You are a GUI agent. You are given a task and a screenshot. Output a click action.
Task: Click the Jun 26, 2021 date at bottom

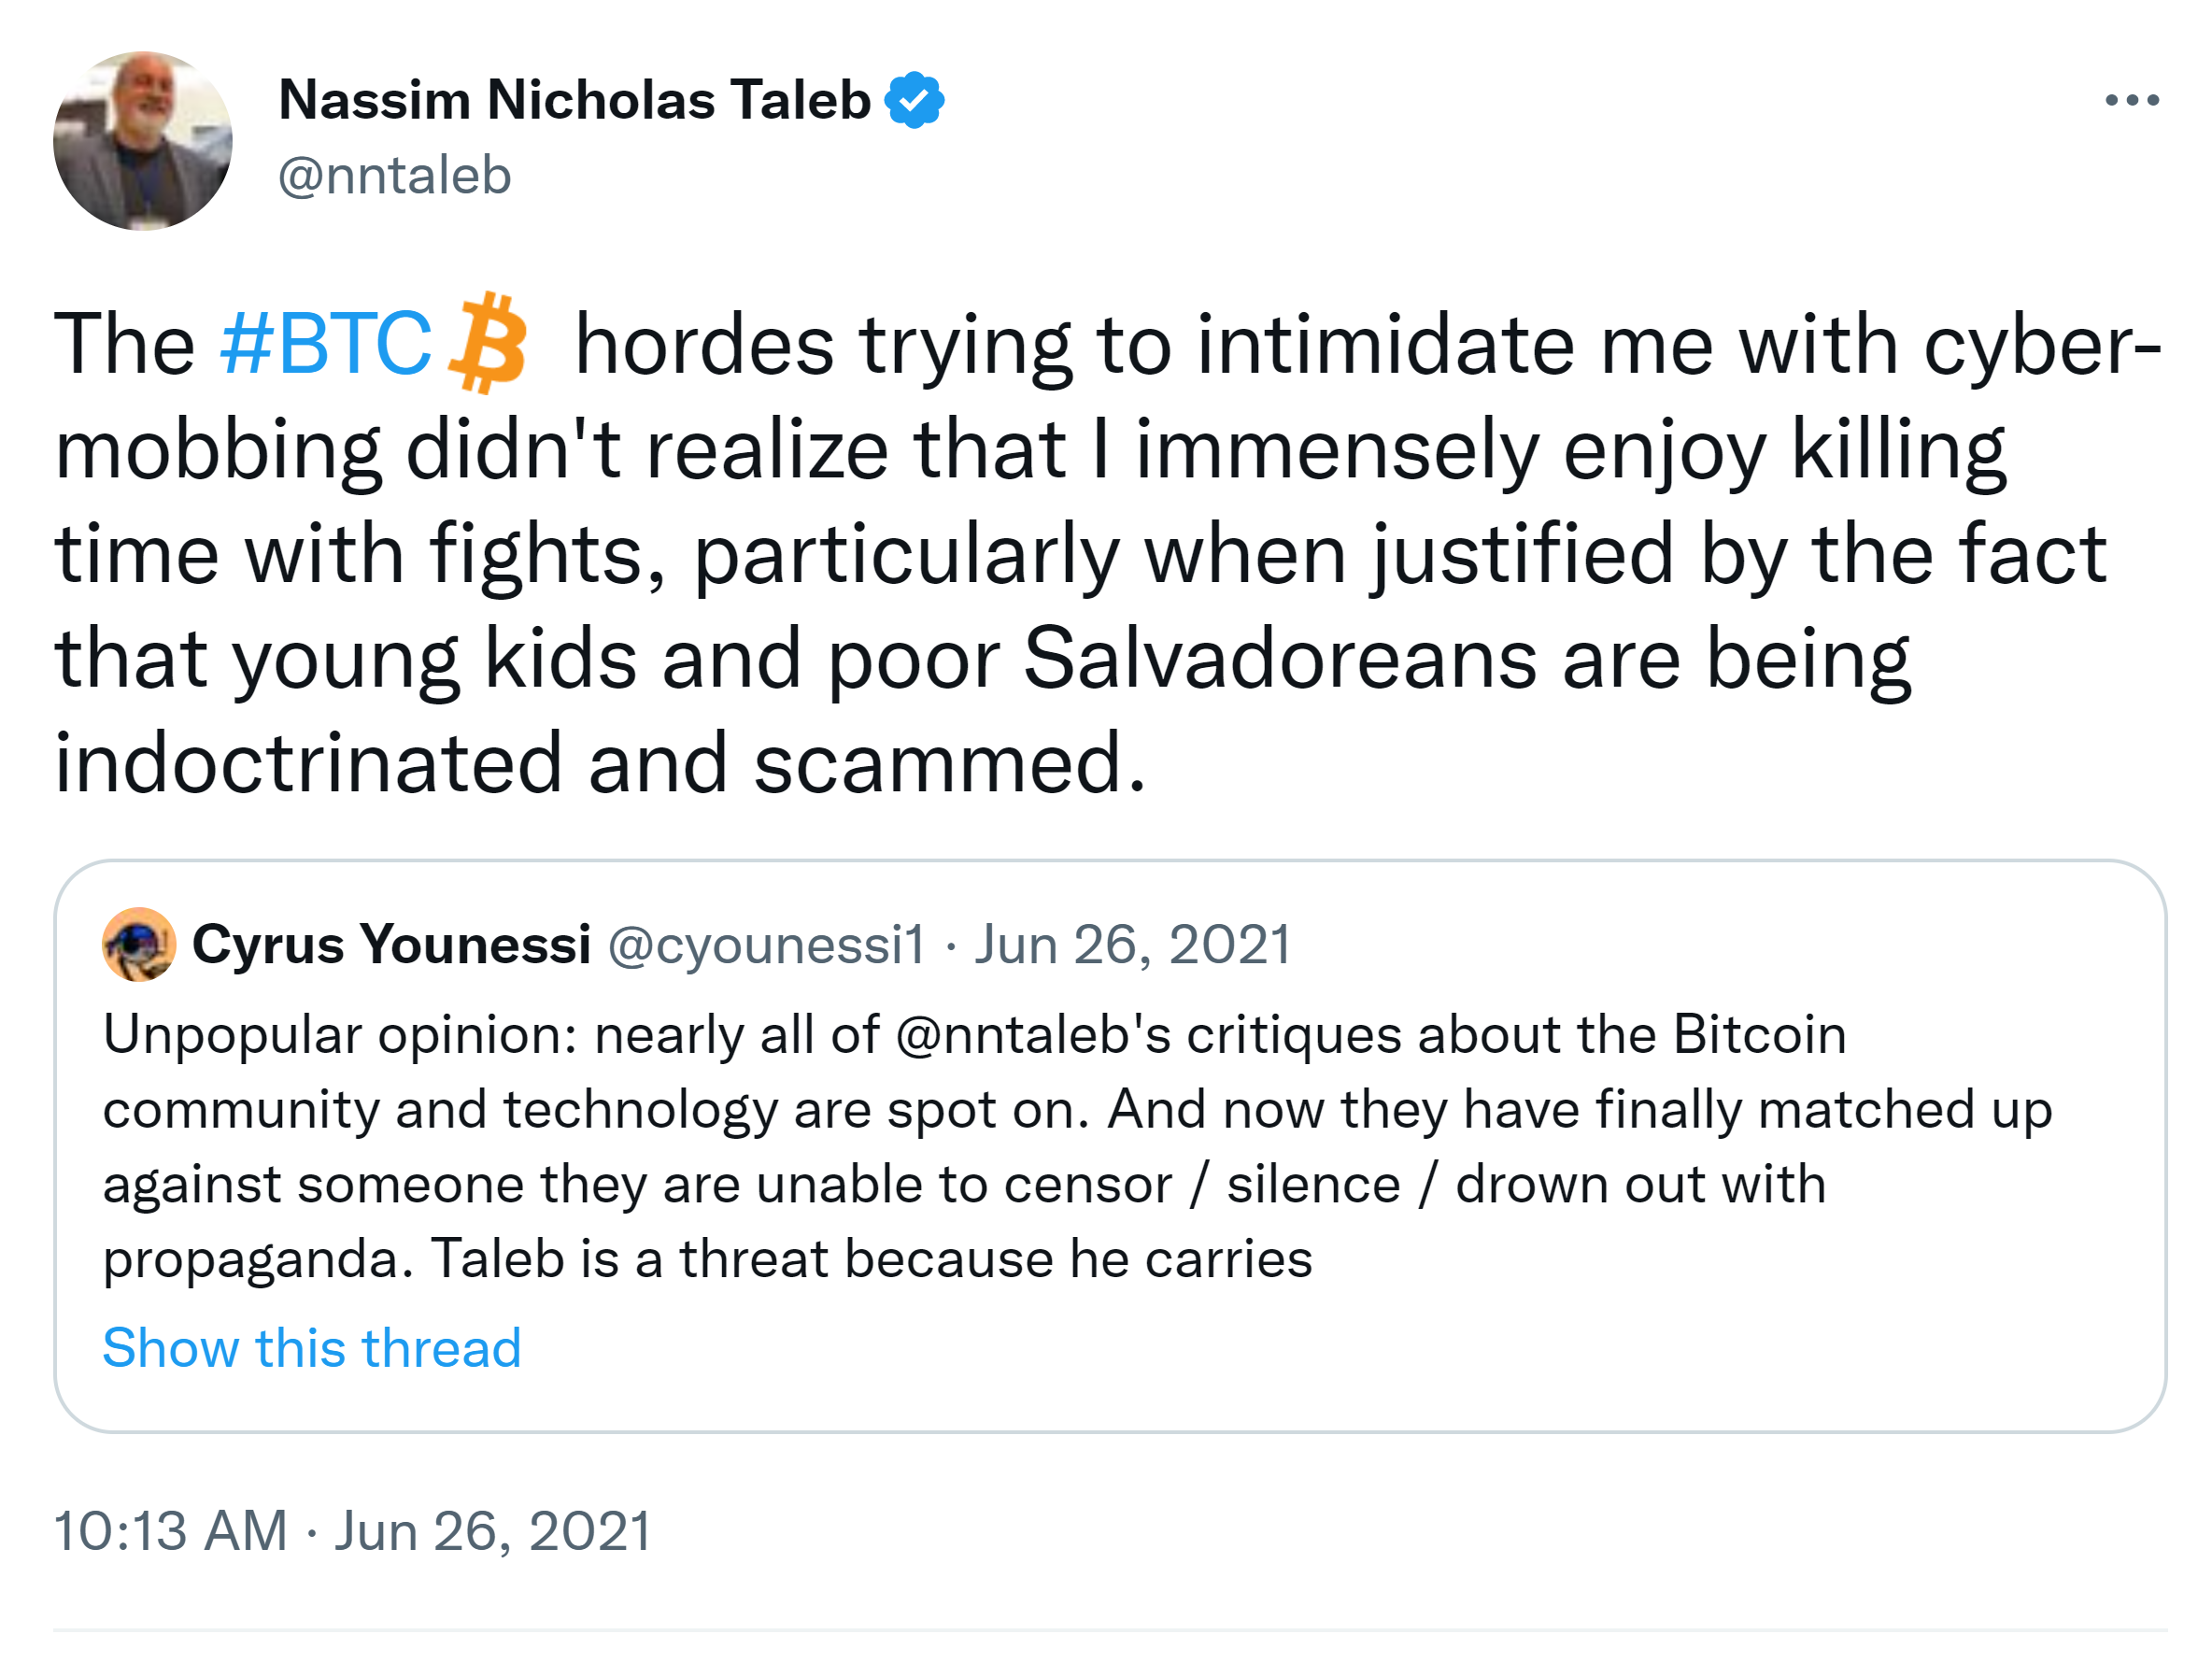click(x=492, y=1531)
